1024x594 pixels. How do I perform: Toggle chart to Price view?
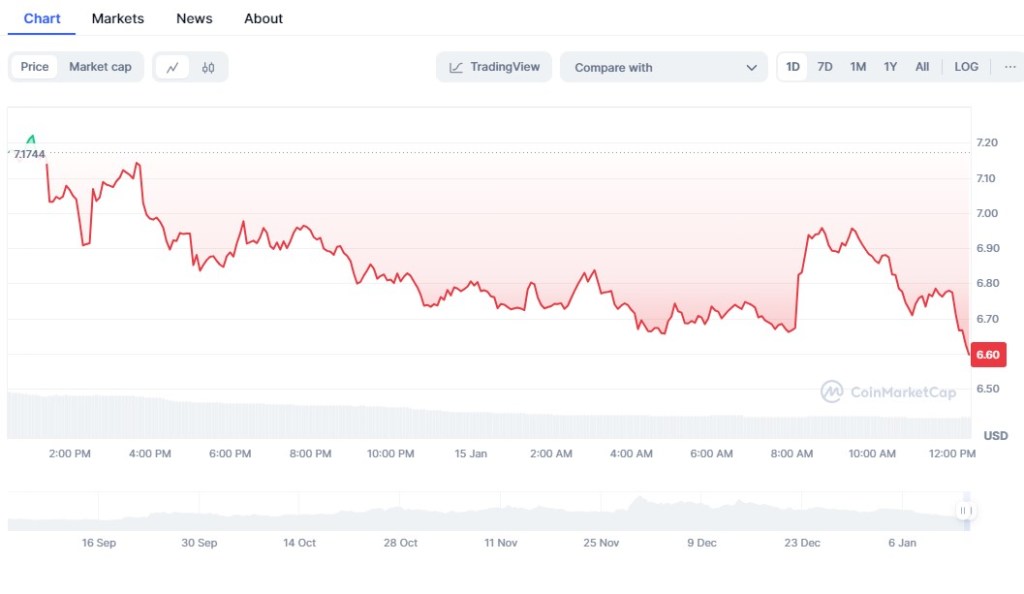tap(35, 67)
